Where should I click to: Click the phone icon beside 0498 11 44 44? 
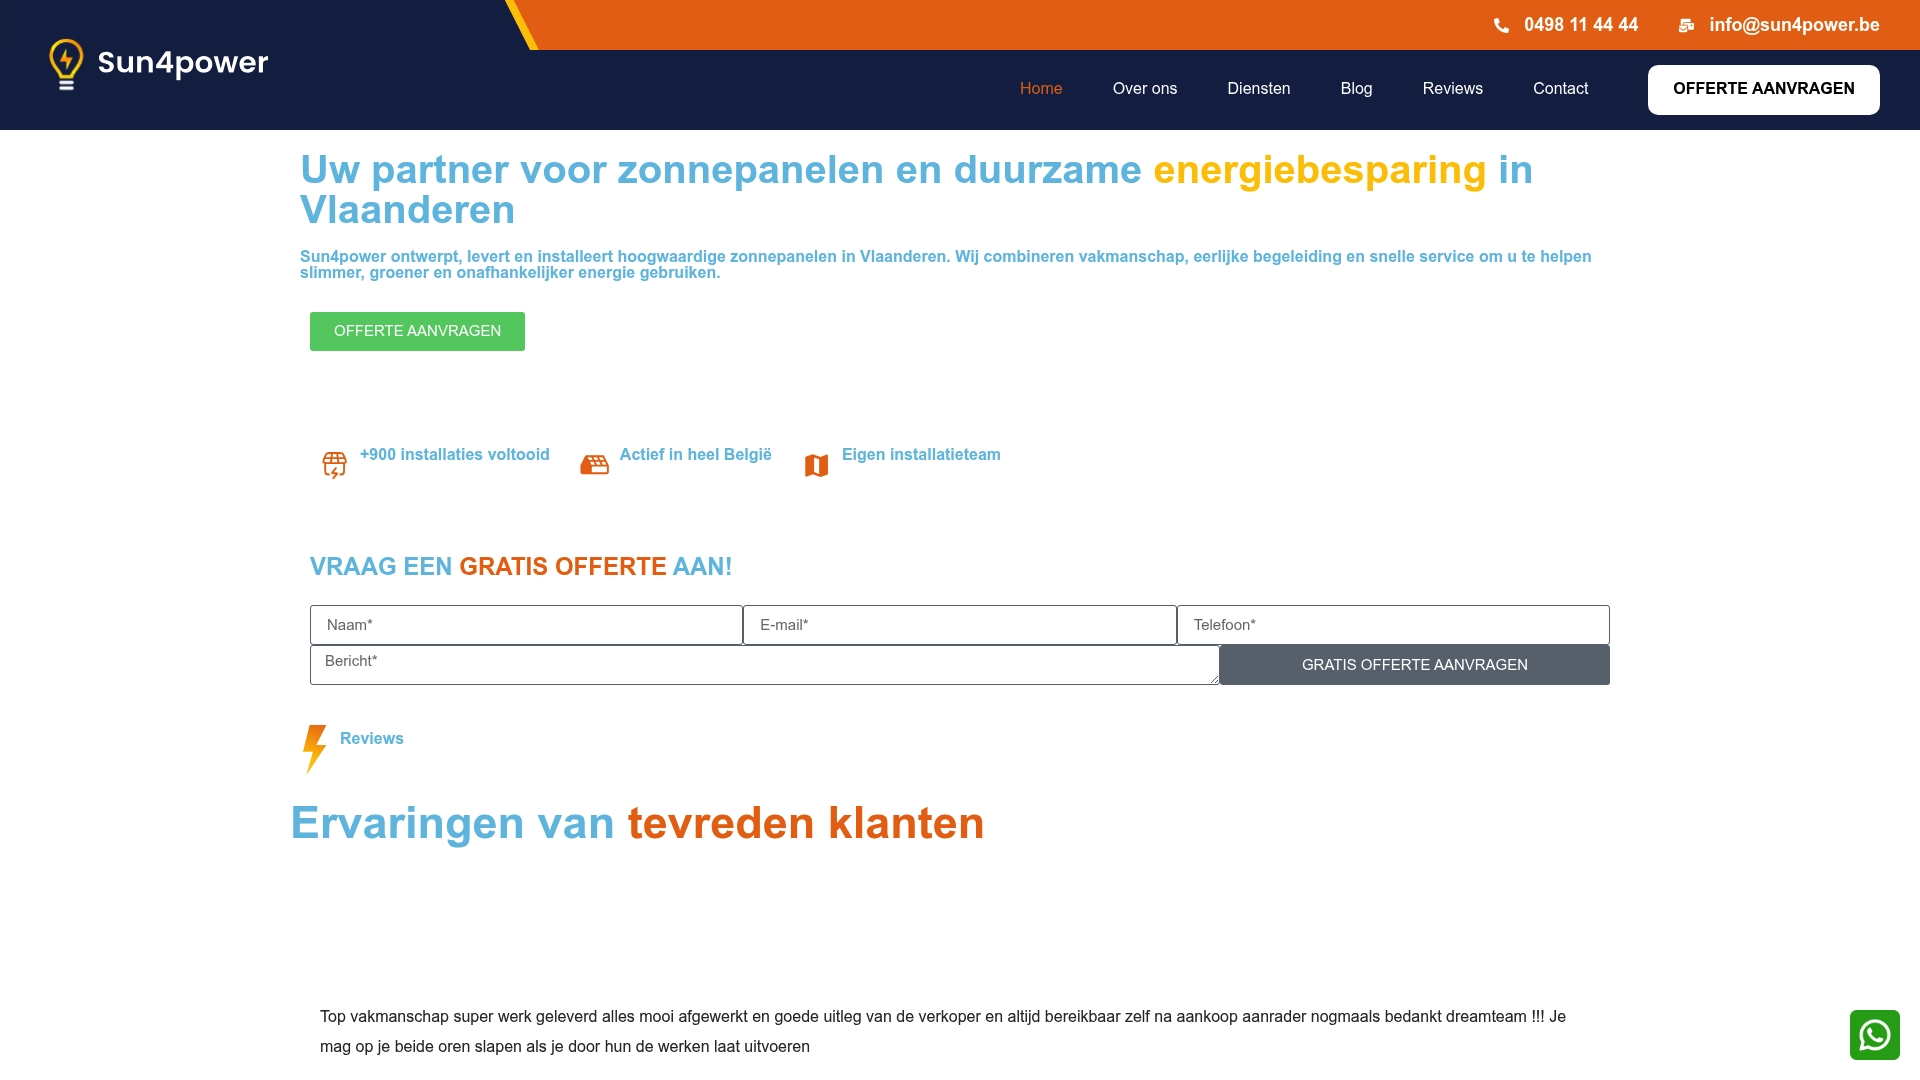(x=1501, y=26)
